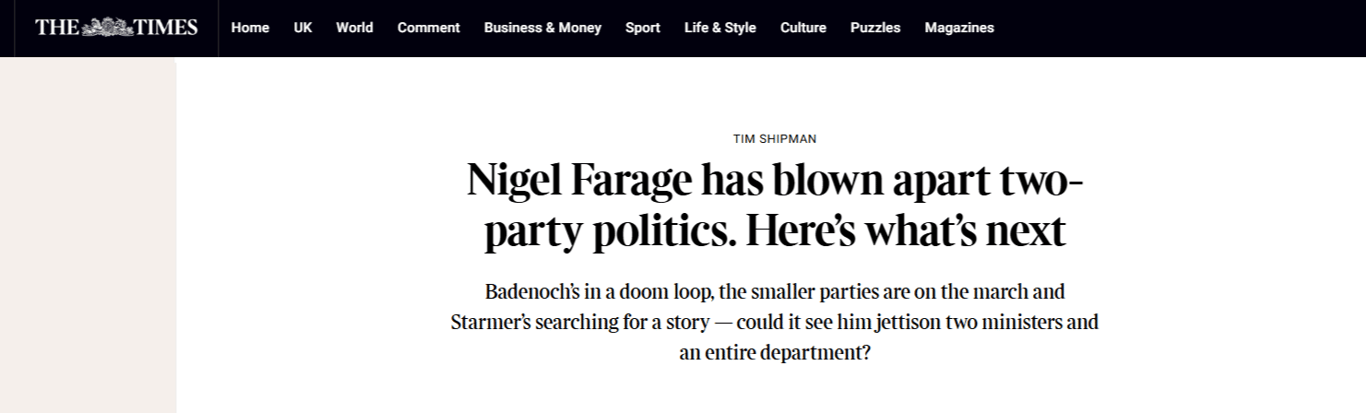Open the Business & Money section
This screenshot has height=413, width=1366.
click(542, 28)
